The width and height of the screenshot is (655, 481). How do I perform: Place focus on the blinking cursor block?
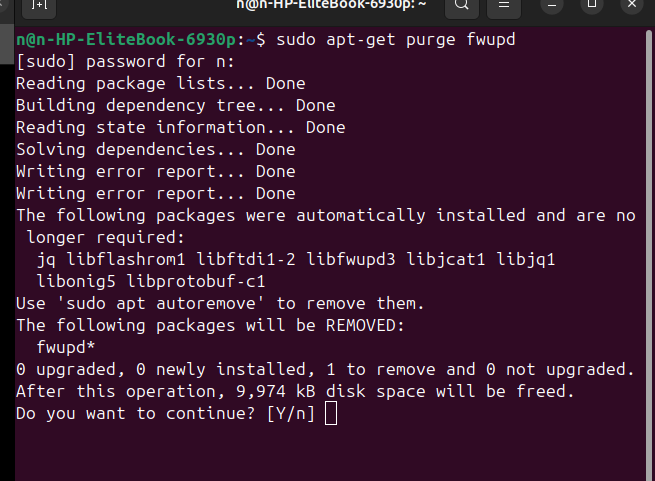[331, 413]
